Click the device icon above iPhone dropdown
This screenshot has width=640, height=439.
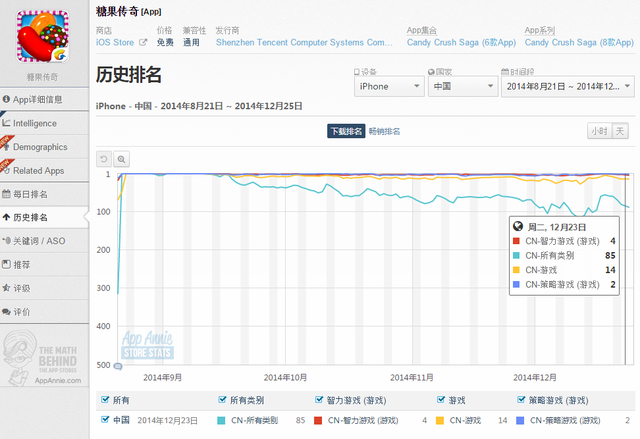coord(357,72)
